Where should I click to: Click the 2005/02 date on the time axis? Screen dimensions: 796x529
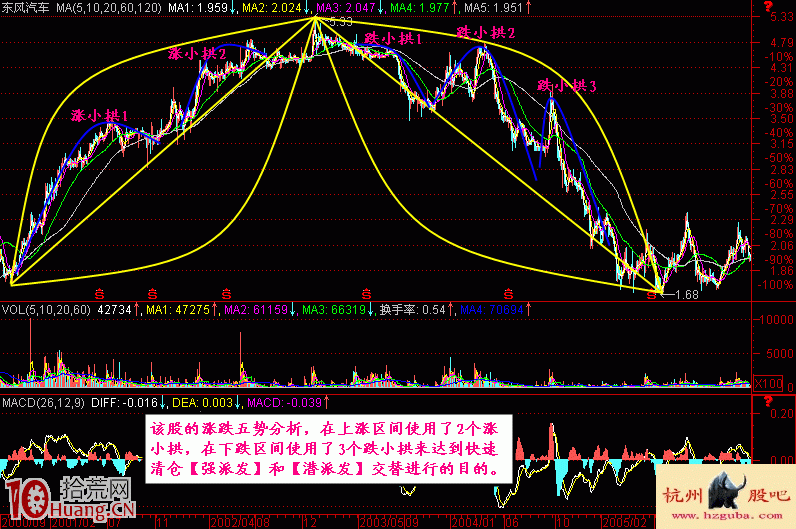point(624,522)
